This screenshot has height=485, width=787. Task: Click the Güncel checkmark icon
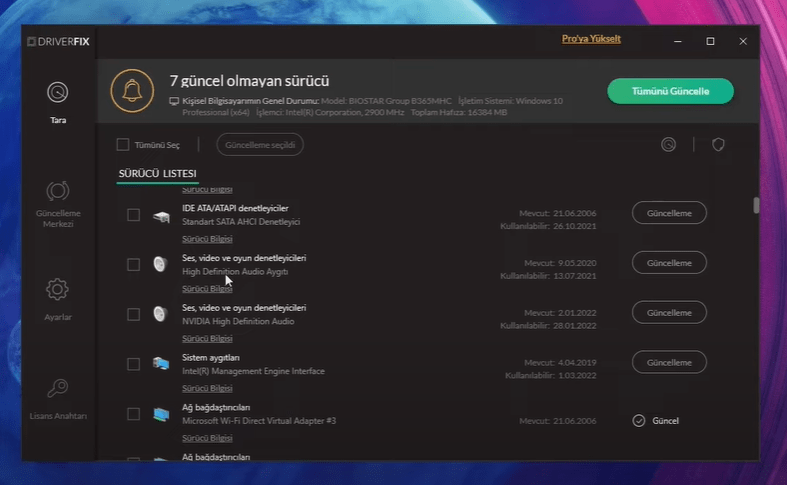[638, 421]
